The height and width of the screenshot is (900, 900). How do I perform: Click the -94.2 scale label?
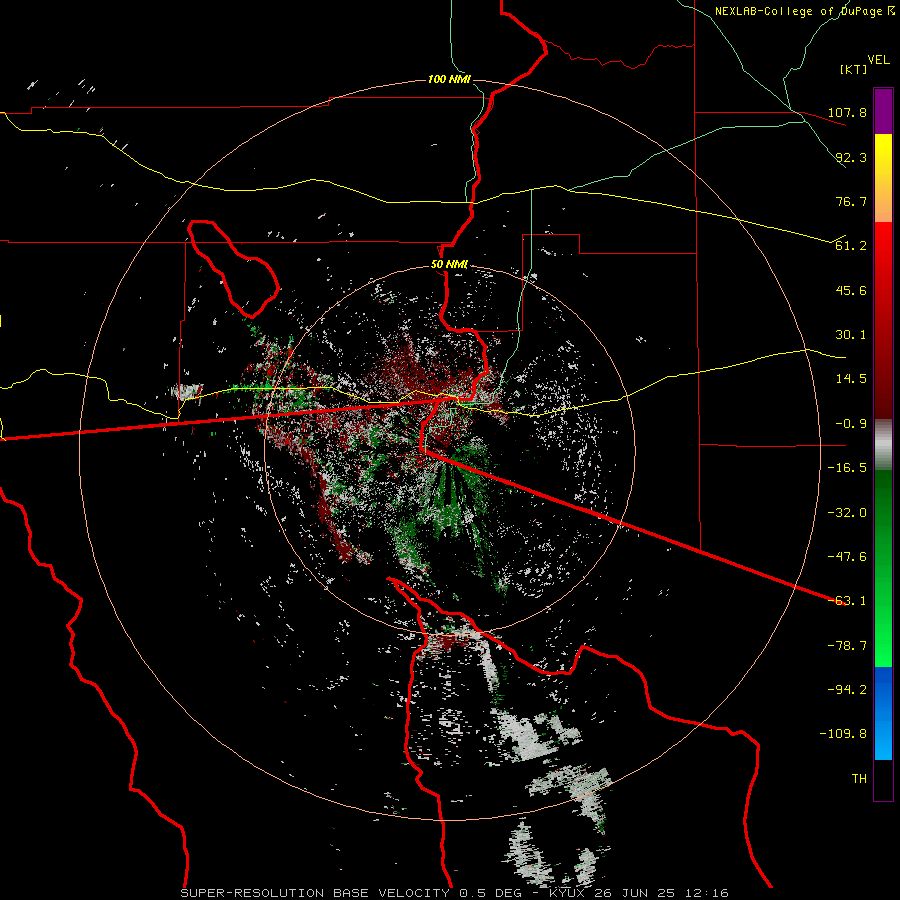(x=847, y=690)
